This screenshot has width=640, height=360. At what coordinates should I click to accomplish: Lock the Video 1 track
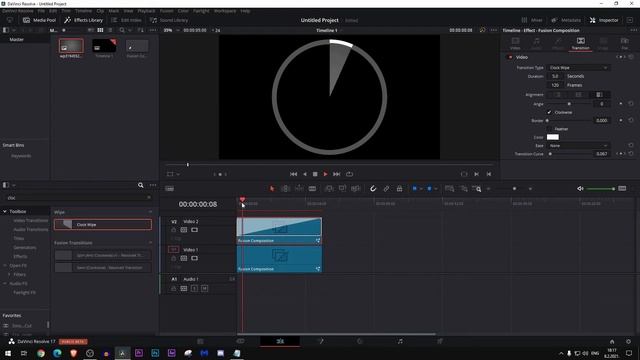pyautogui.click(x=173, y=258)
